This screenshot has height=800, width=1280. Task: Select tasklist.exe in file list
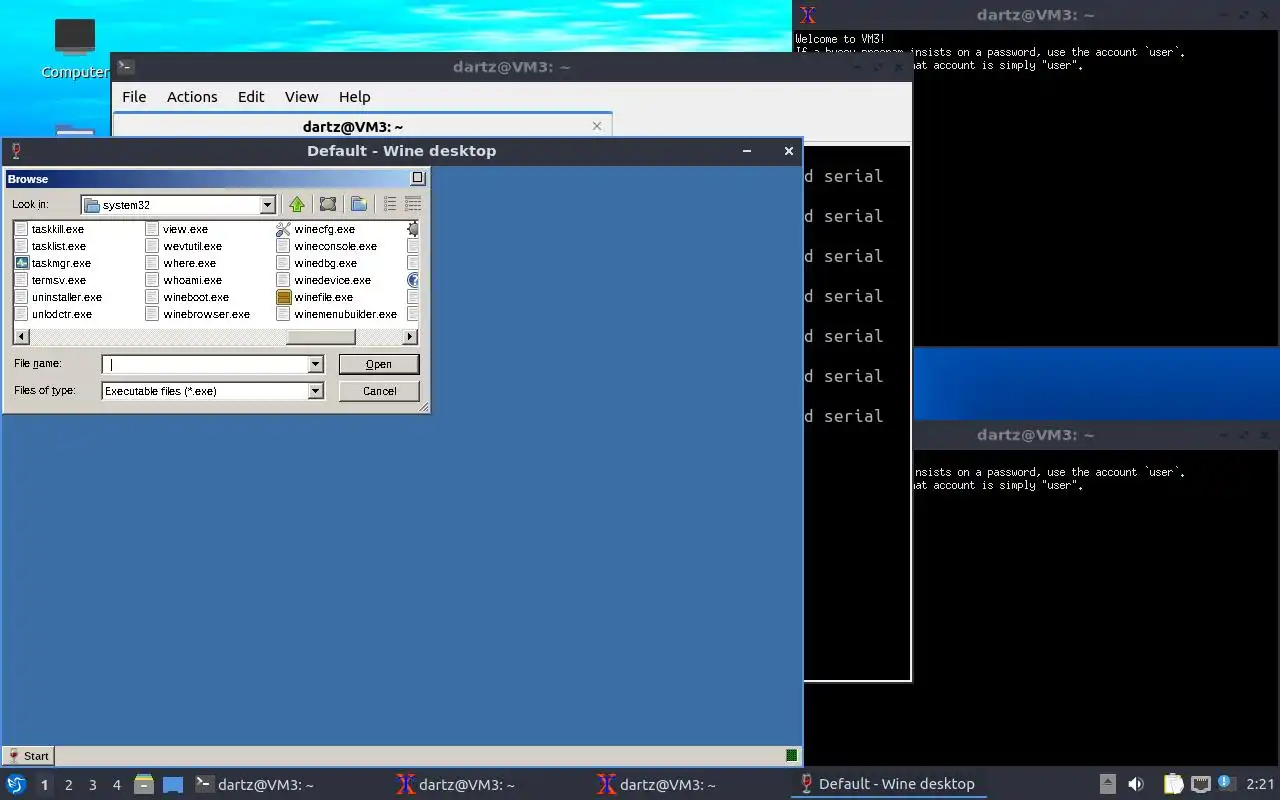[58, 246]
